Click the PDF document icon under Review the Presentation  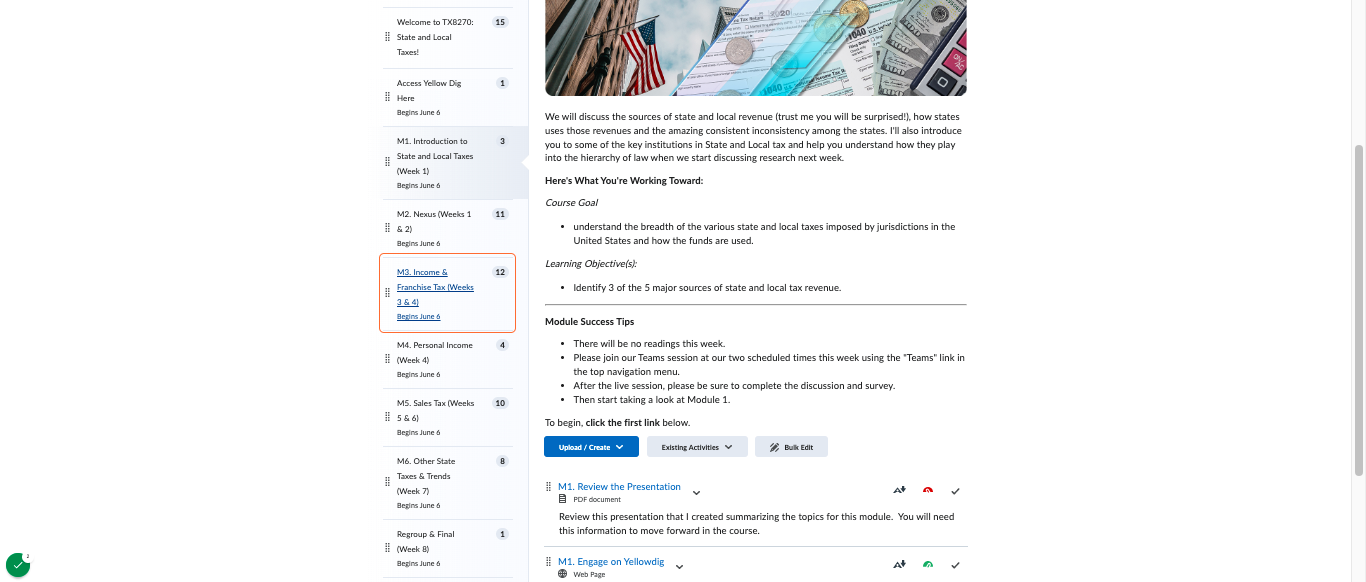pyautogui.click(x=563, y=499)
